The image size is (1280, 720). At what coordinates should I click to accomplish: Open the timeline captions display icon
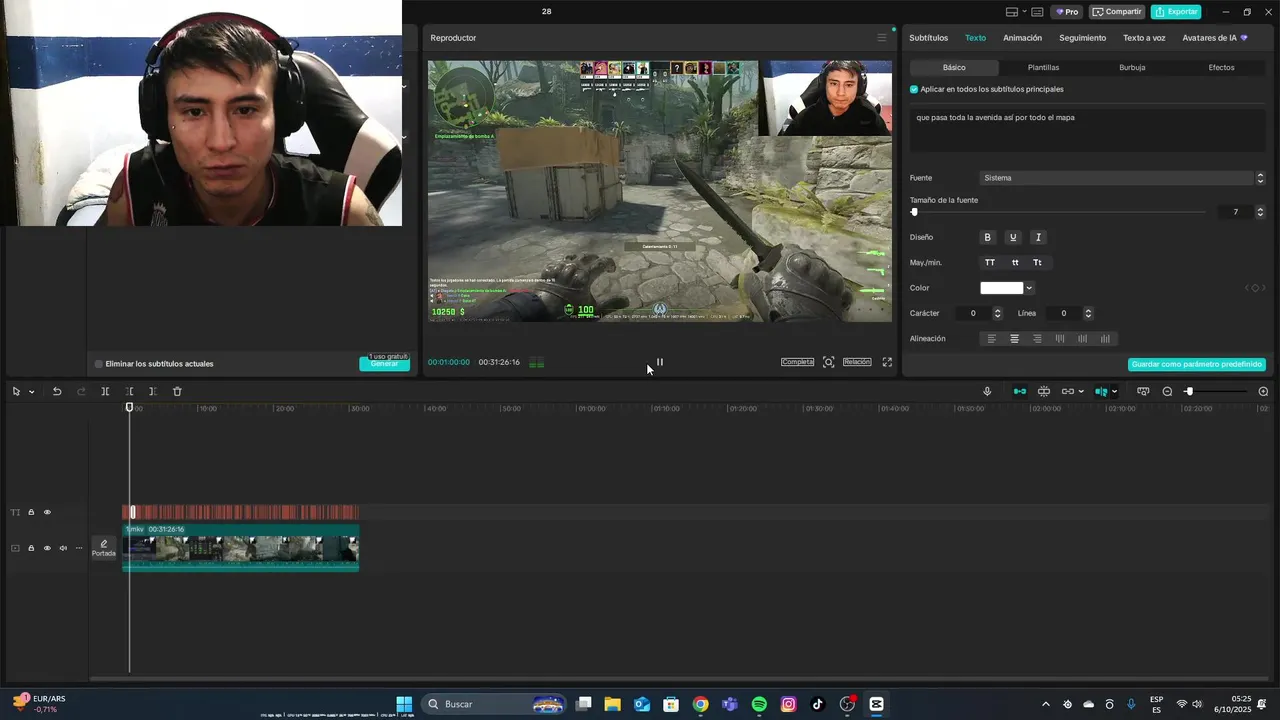1143,391
